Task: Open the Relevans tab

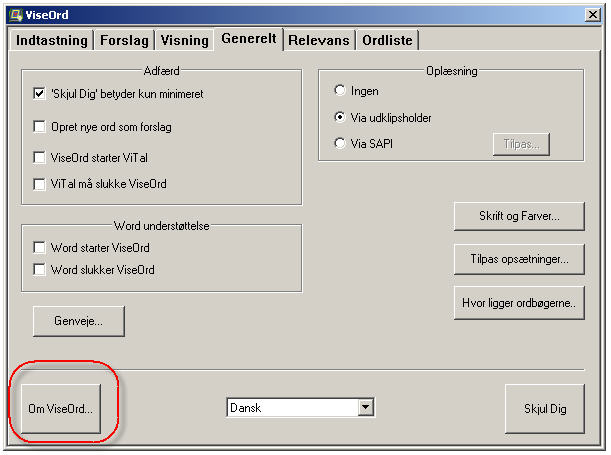Action: pyautogui.click(x=319, y=40)
